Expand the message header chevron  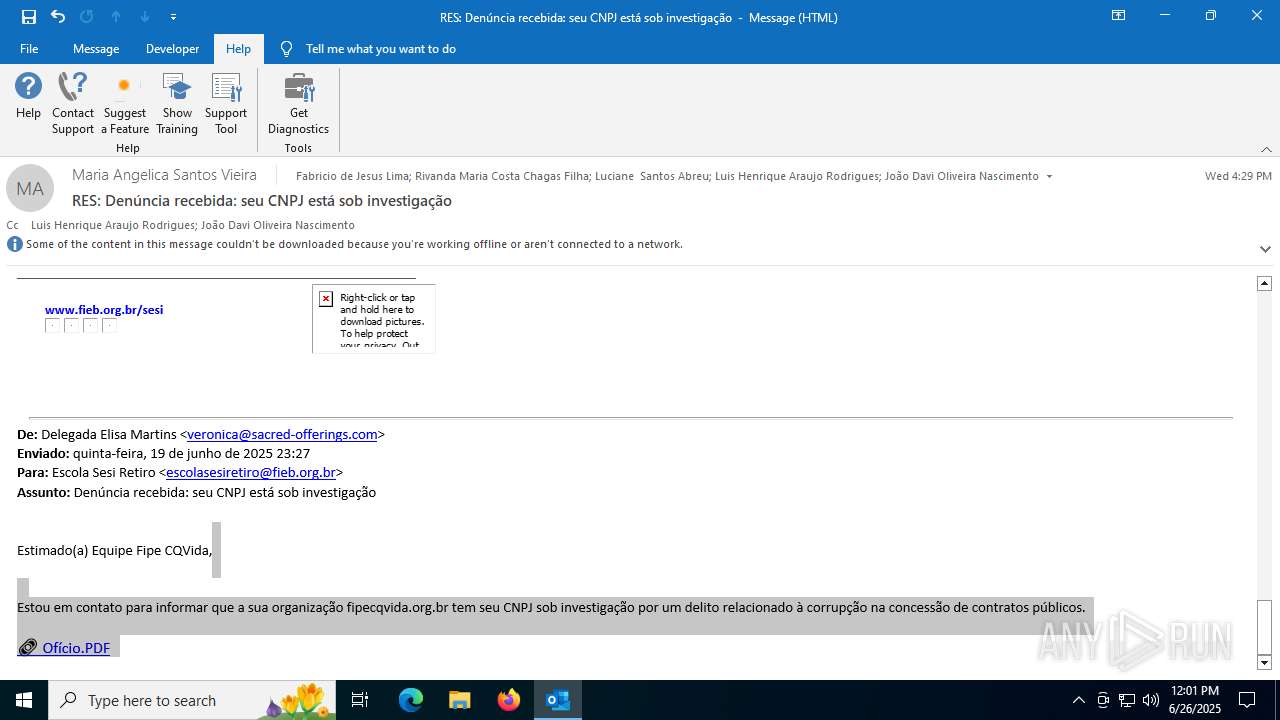(x=1265, y=249)
